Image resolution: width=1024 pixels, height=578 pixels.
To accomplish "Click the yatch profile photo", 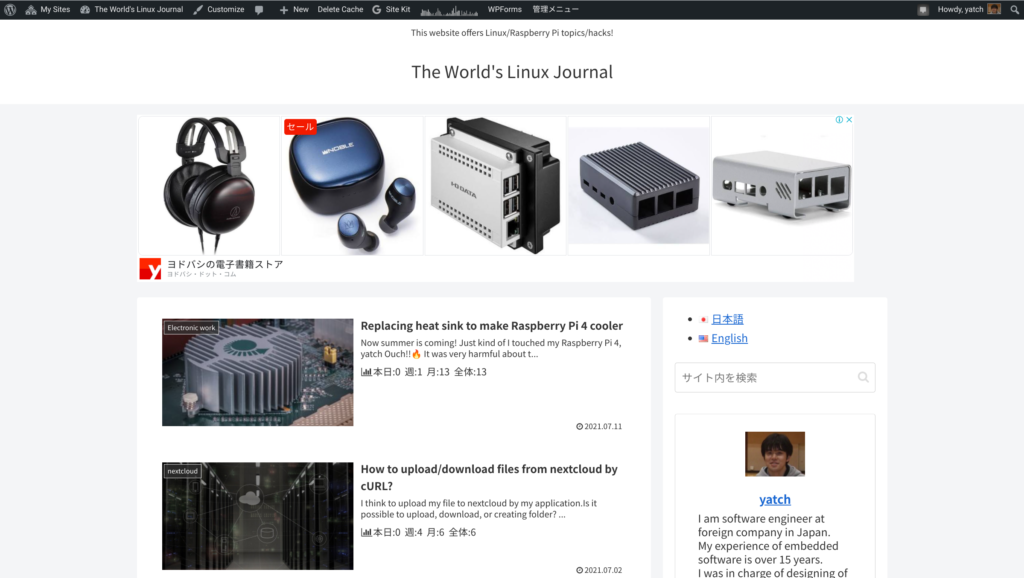I will [775, 454].
